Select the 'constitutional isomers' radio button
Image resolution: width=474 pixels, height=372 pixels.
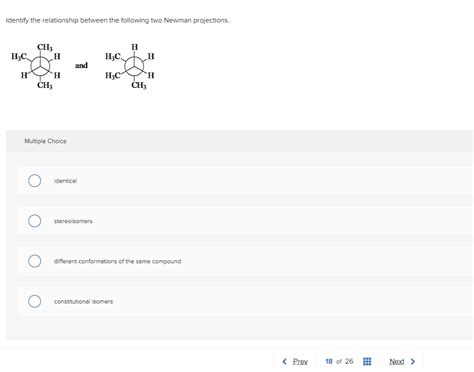point(35,301)
